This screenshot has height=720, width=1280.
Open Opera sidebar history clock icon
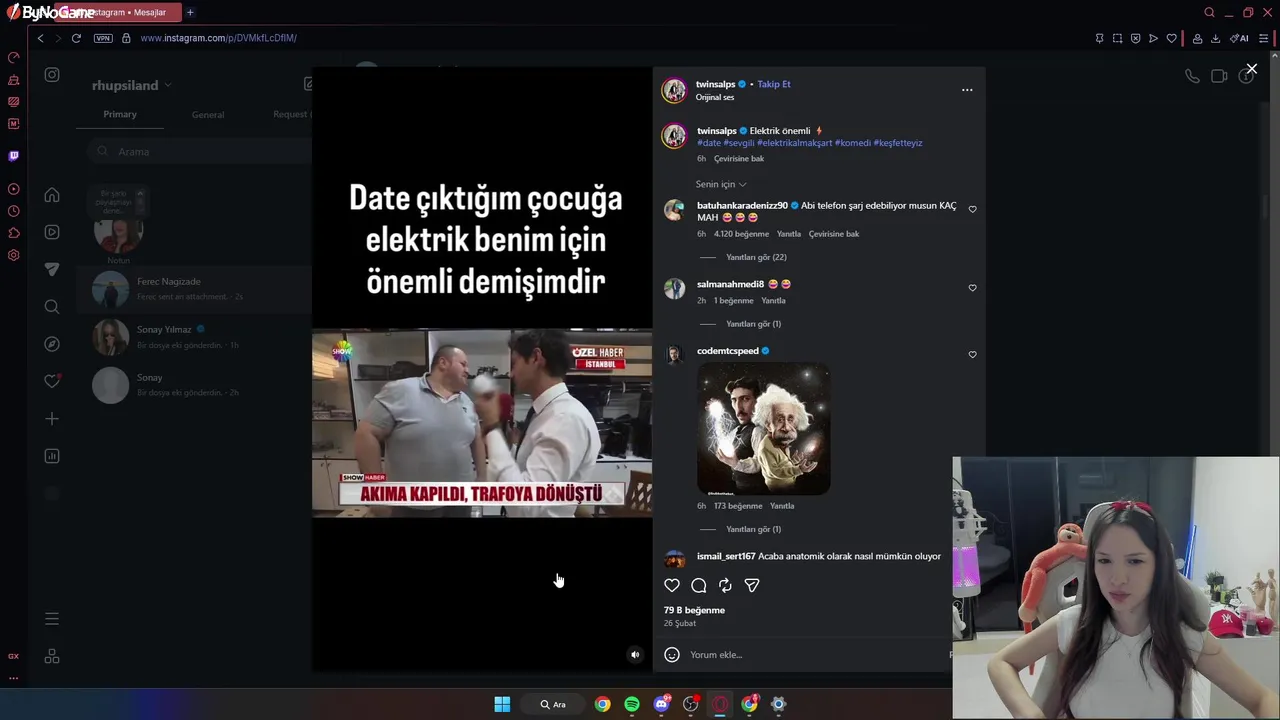pyautogui.click(x=13, y=211)
